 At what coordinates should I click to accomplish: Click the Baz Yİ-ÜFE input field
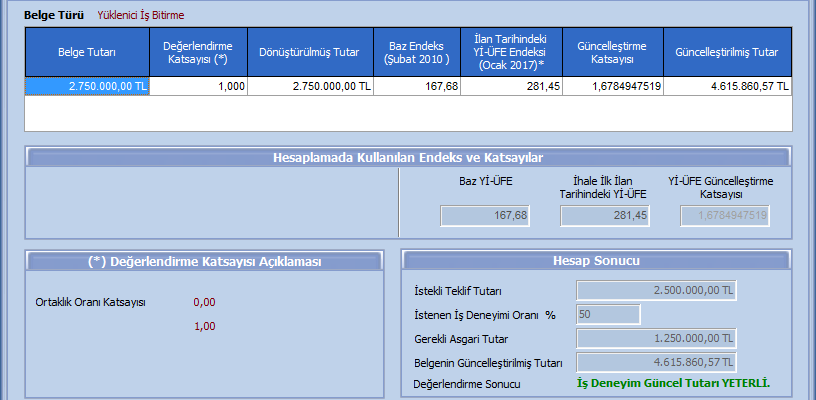(x=485, y=215)
